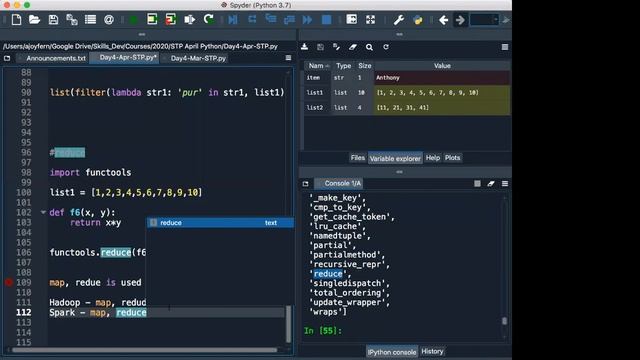The height and width of the screenshot is (360, 640).
Task: Switch to IPython console tab
Action: click(392, 352)
